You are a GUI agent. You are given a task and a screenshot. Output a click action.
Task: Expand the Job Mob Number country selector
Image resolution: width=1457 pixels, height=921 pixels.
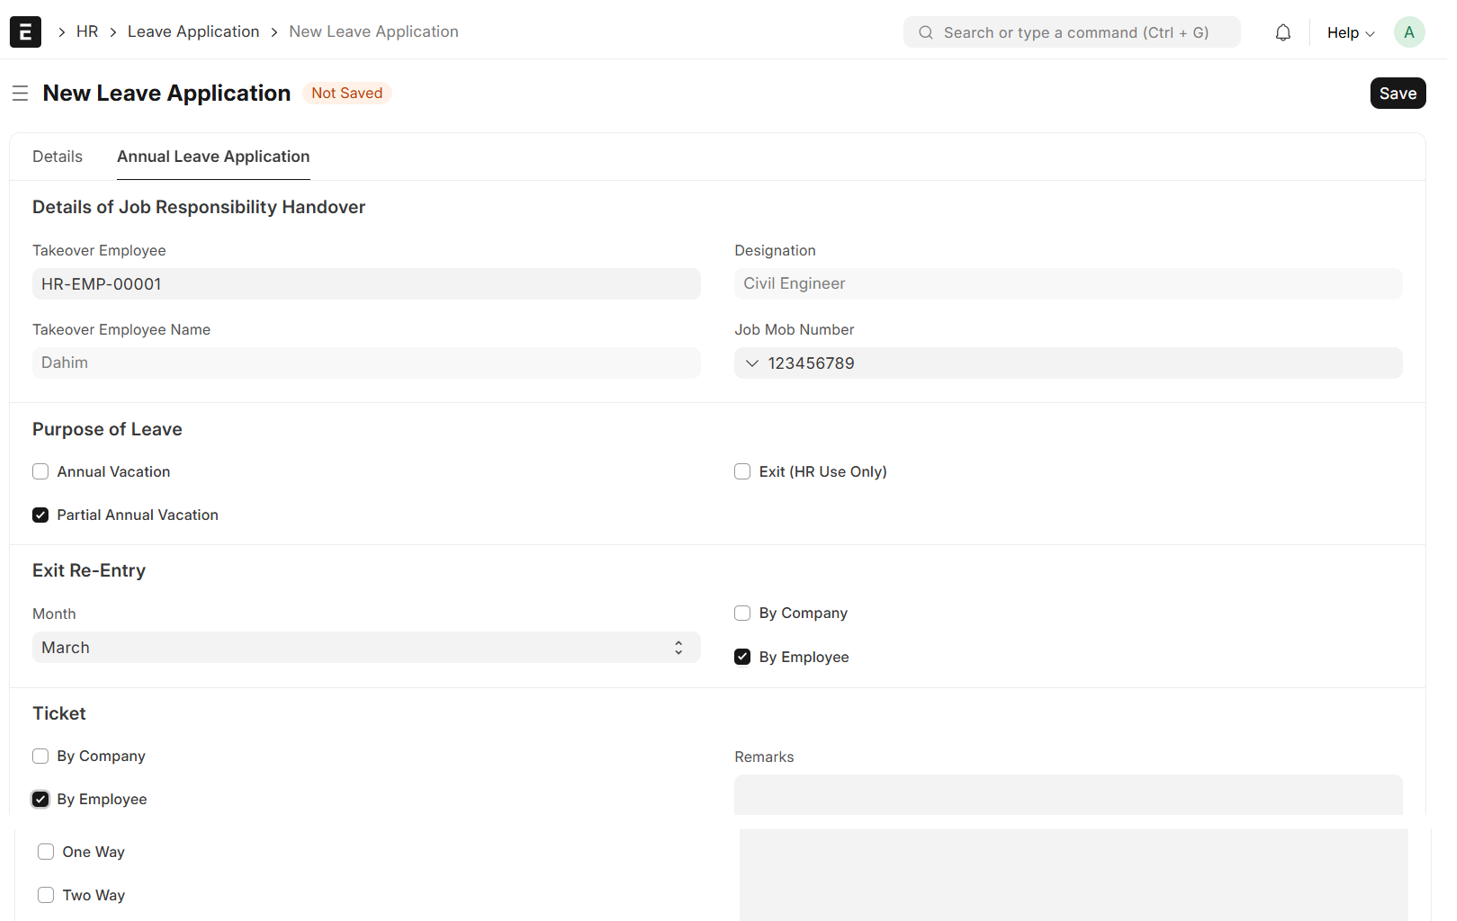752,364
